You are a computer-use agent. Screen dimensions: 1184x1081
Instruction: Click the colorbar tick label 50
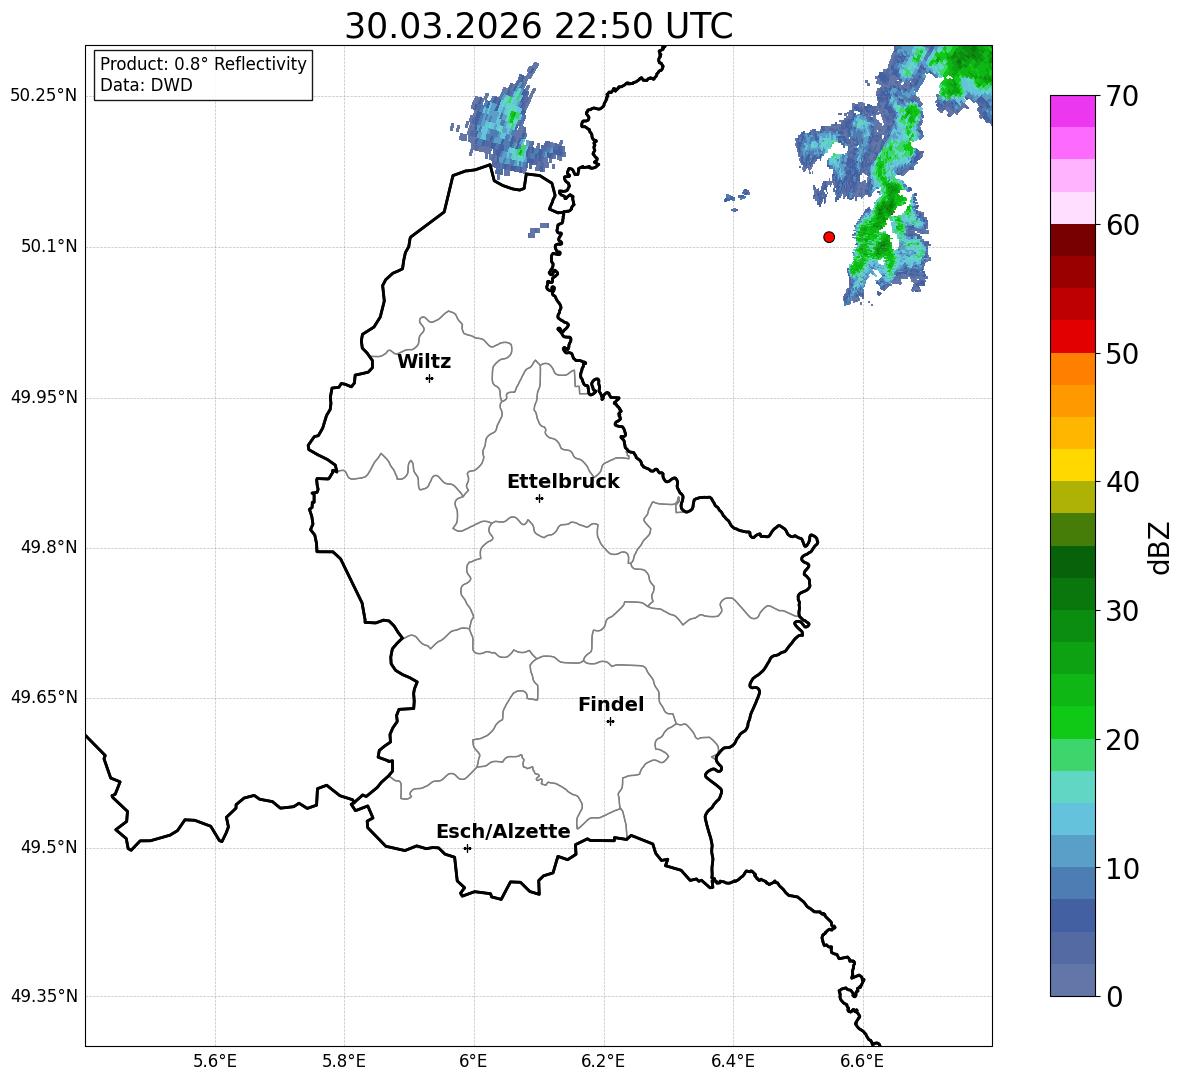[1122, 354]
